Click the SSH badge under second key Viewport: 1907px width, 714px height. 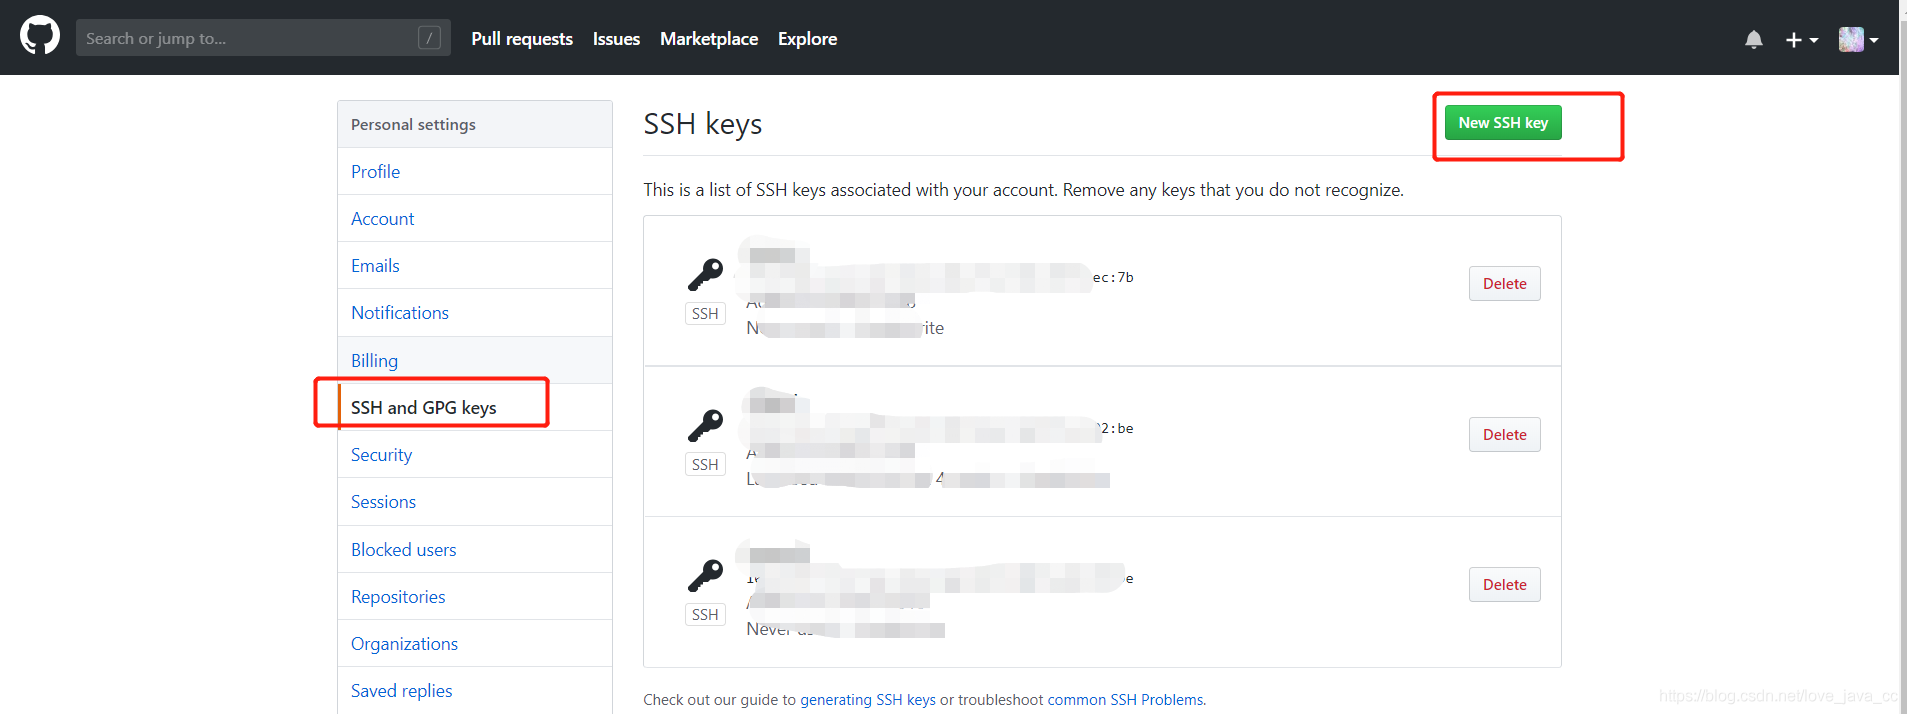tap(705, 465)
